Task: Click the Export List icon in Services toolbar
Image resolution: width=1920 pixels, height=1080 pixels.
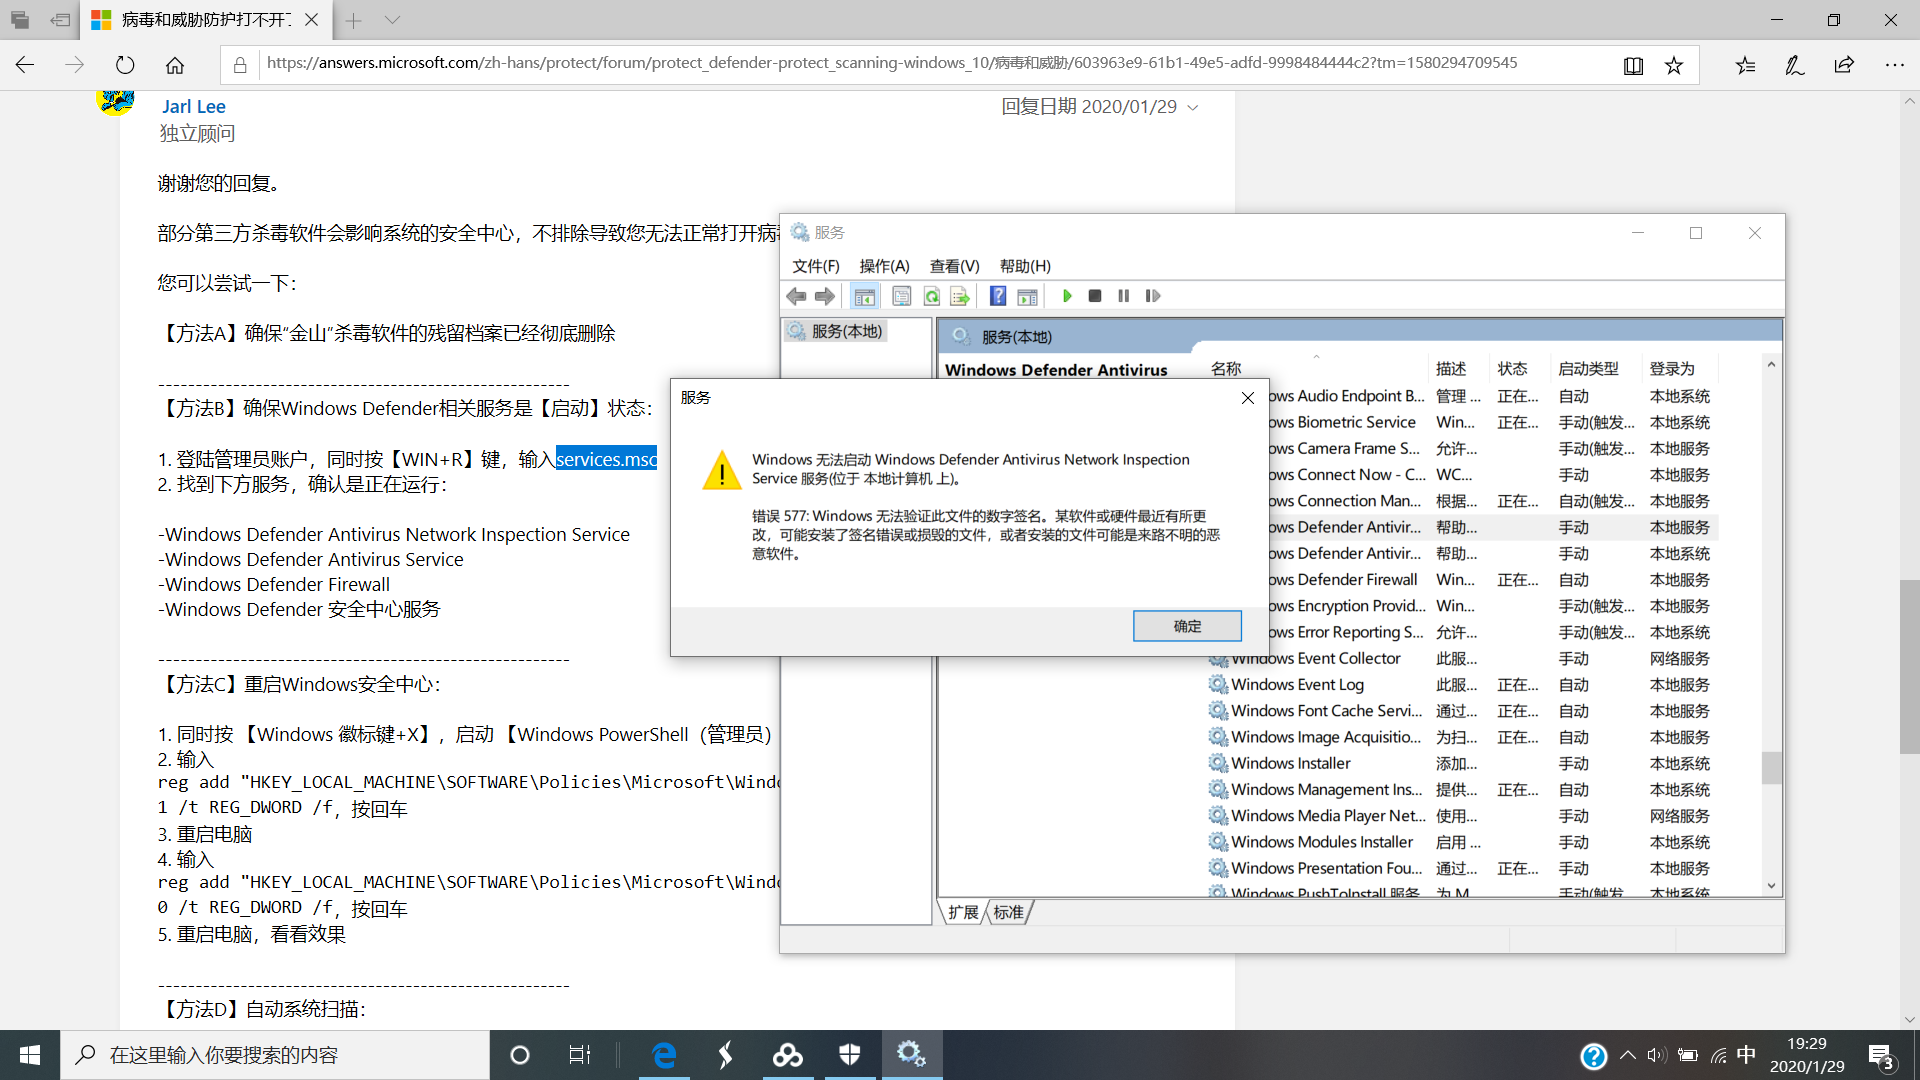Action: 960,296
